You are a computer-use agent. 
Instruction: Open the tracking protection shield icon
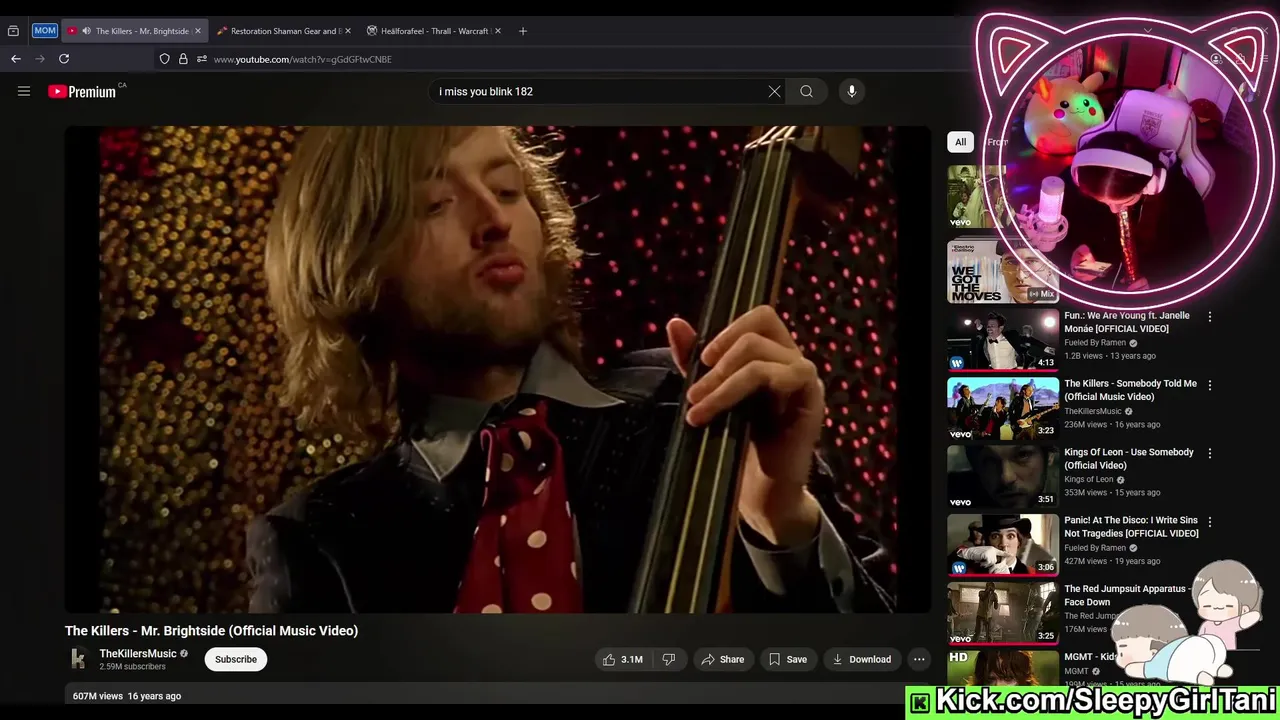click(165, 59)
